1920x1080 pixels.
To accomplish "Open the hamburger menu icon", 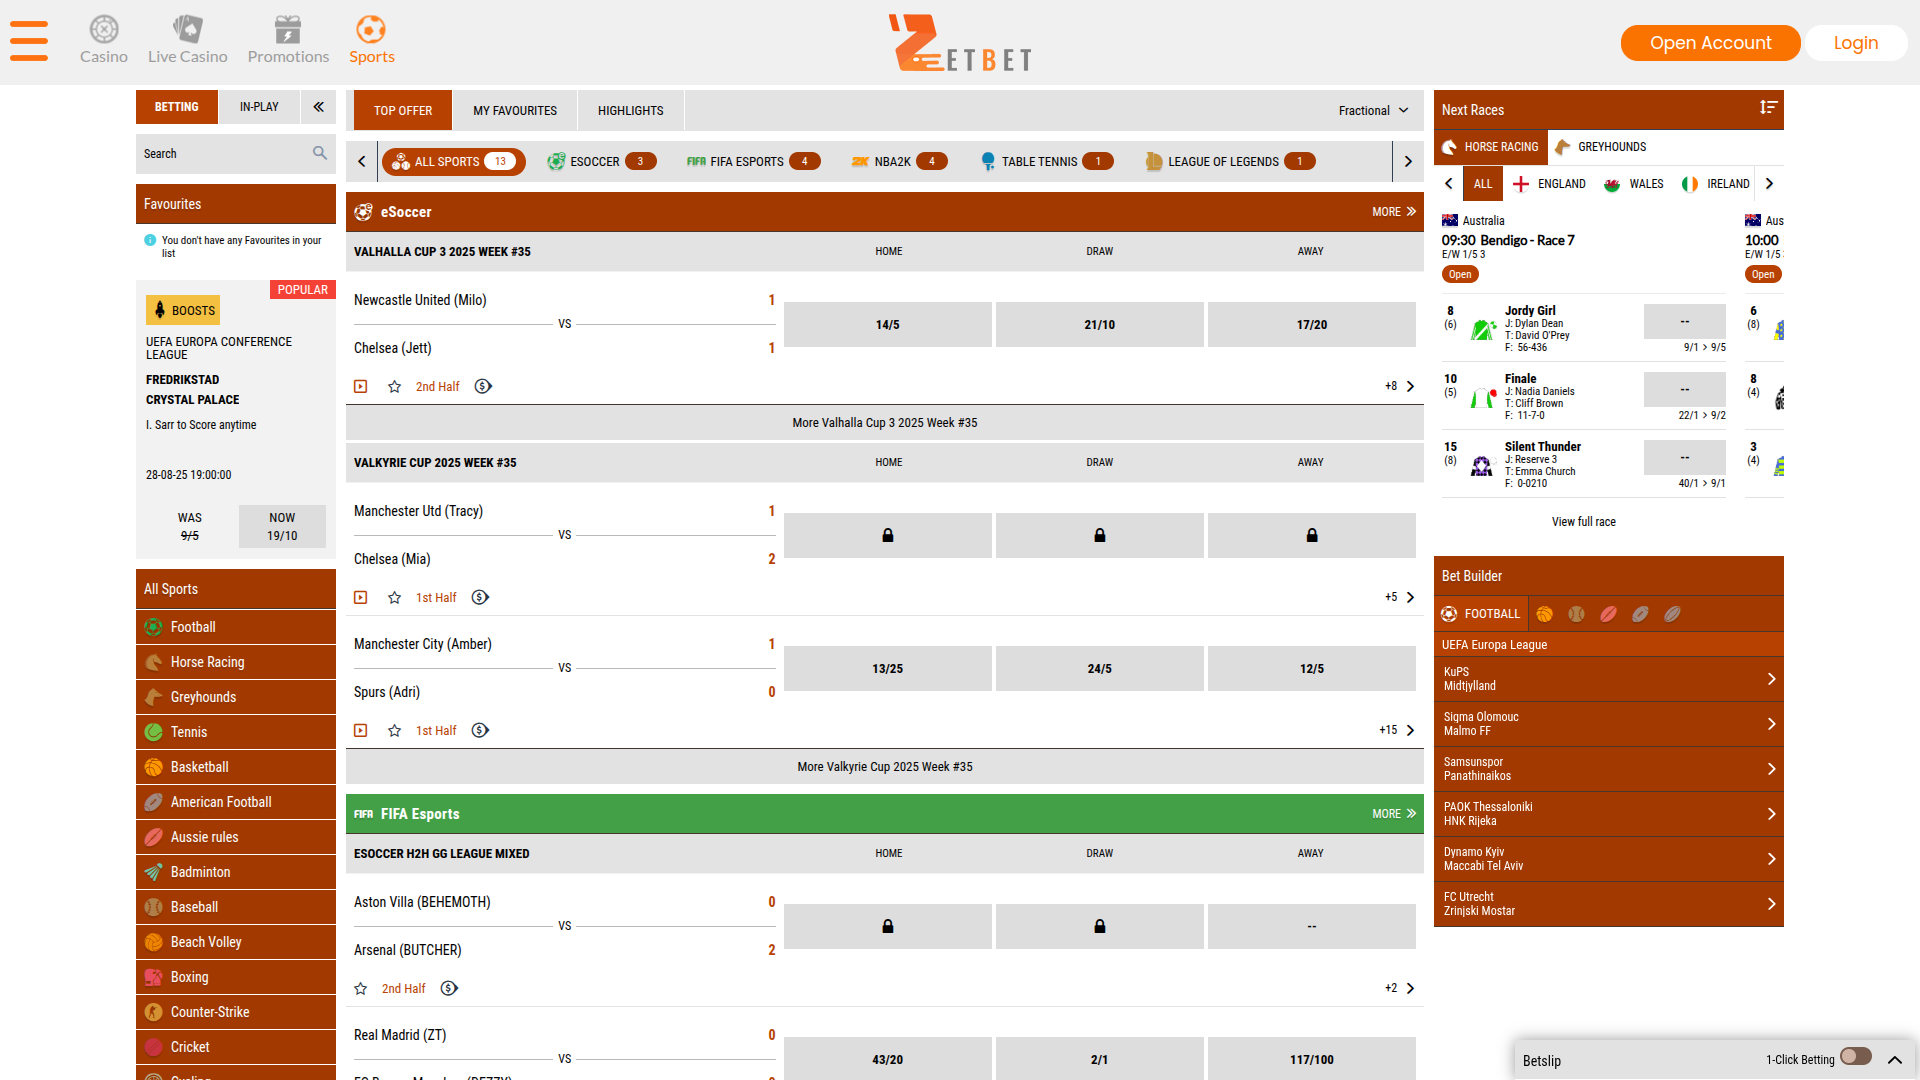I will click(27, 41).
